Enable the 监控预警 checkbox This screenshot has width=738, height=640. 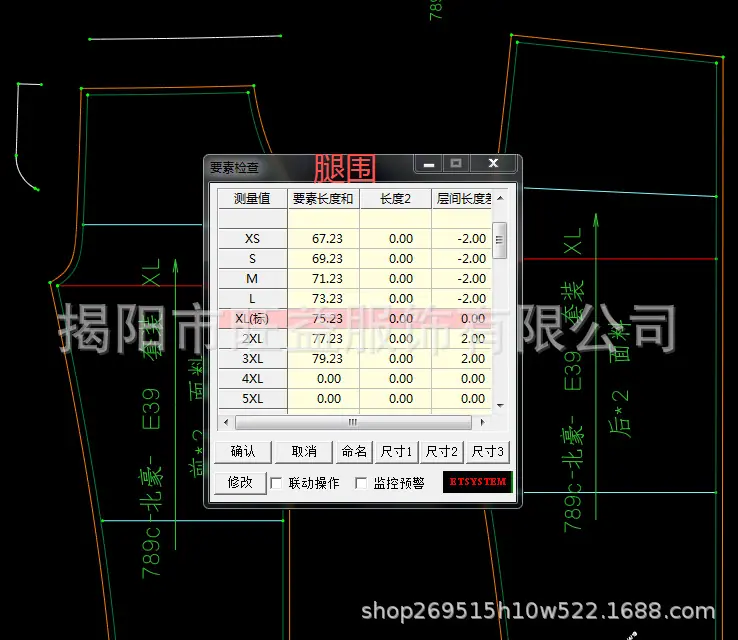361,483
